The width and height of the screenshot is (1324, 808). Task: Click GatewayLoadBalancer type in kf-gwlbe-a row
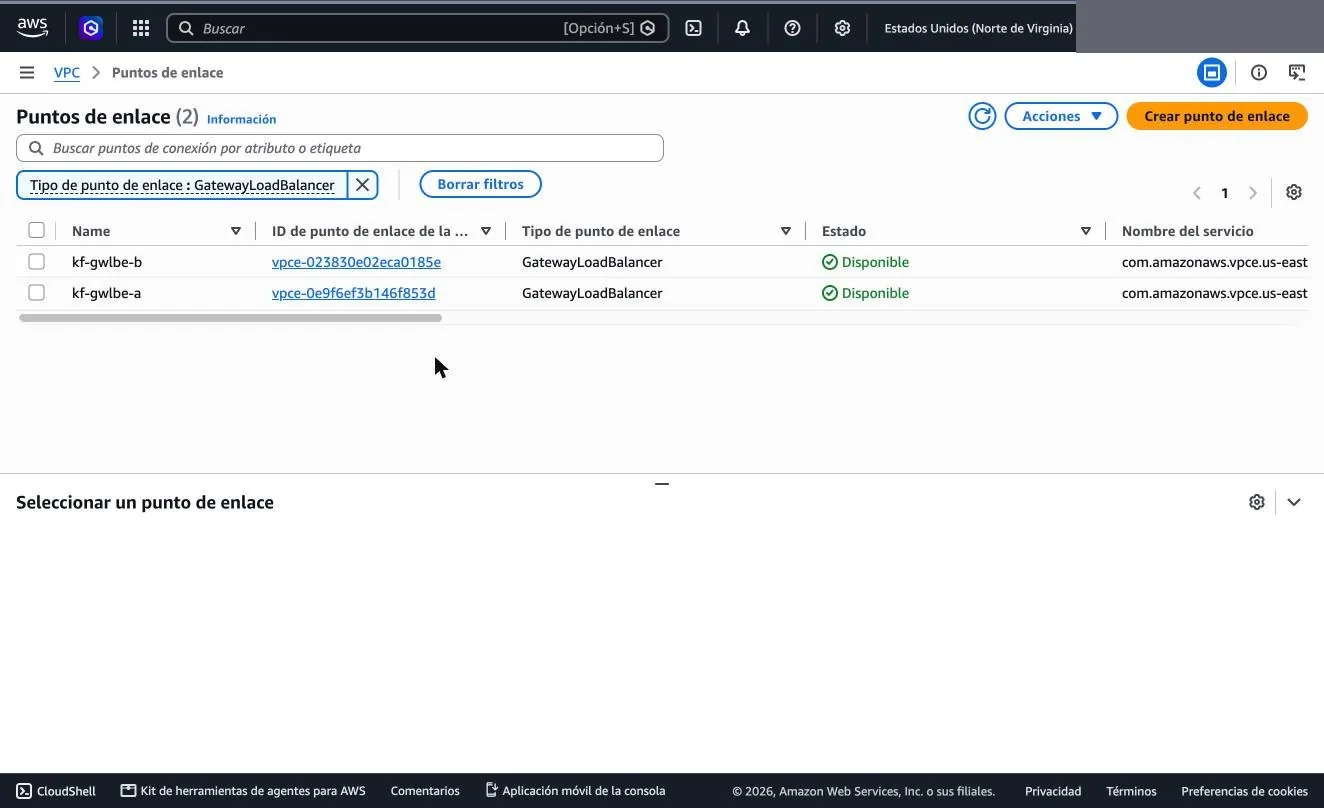(592, 293)
